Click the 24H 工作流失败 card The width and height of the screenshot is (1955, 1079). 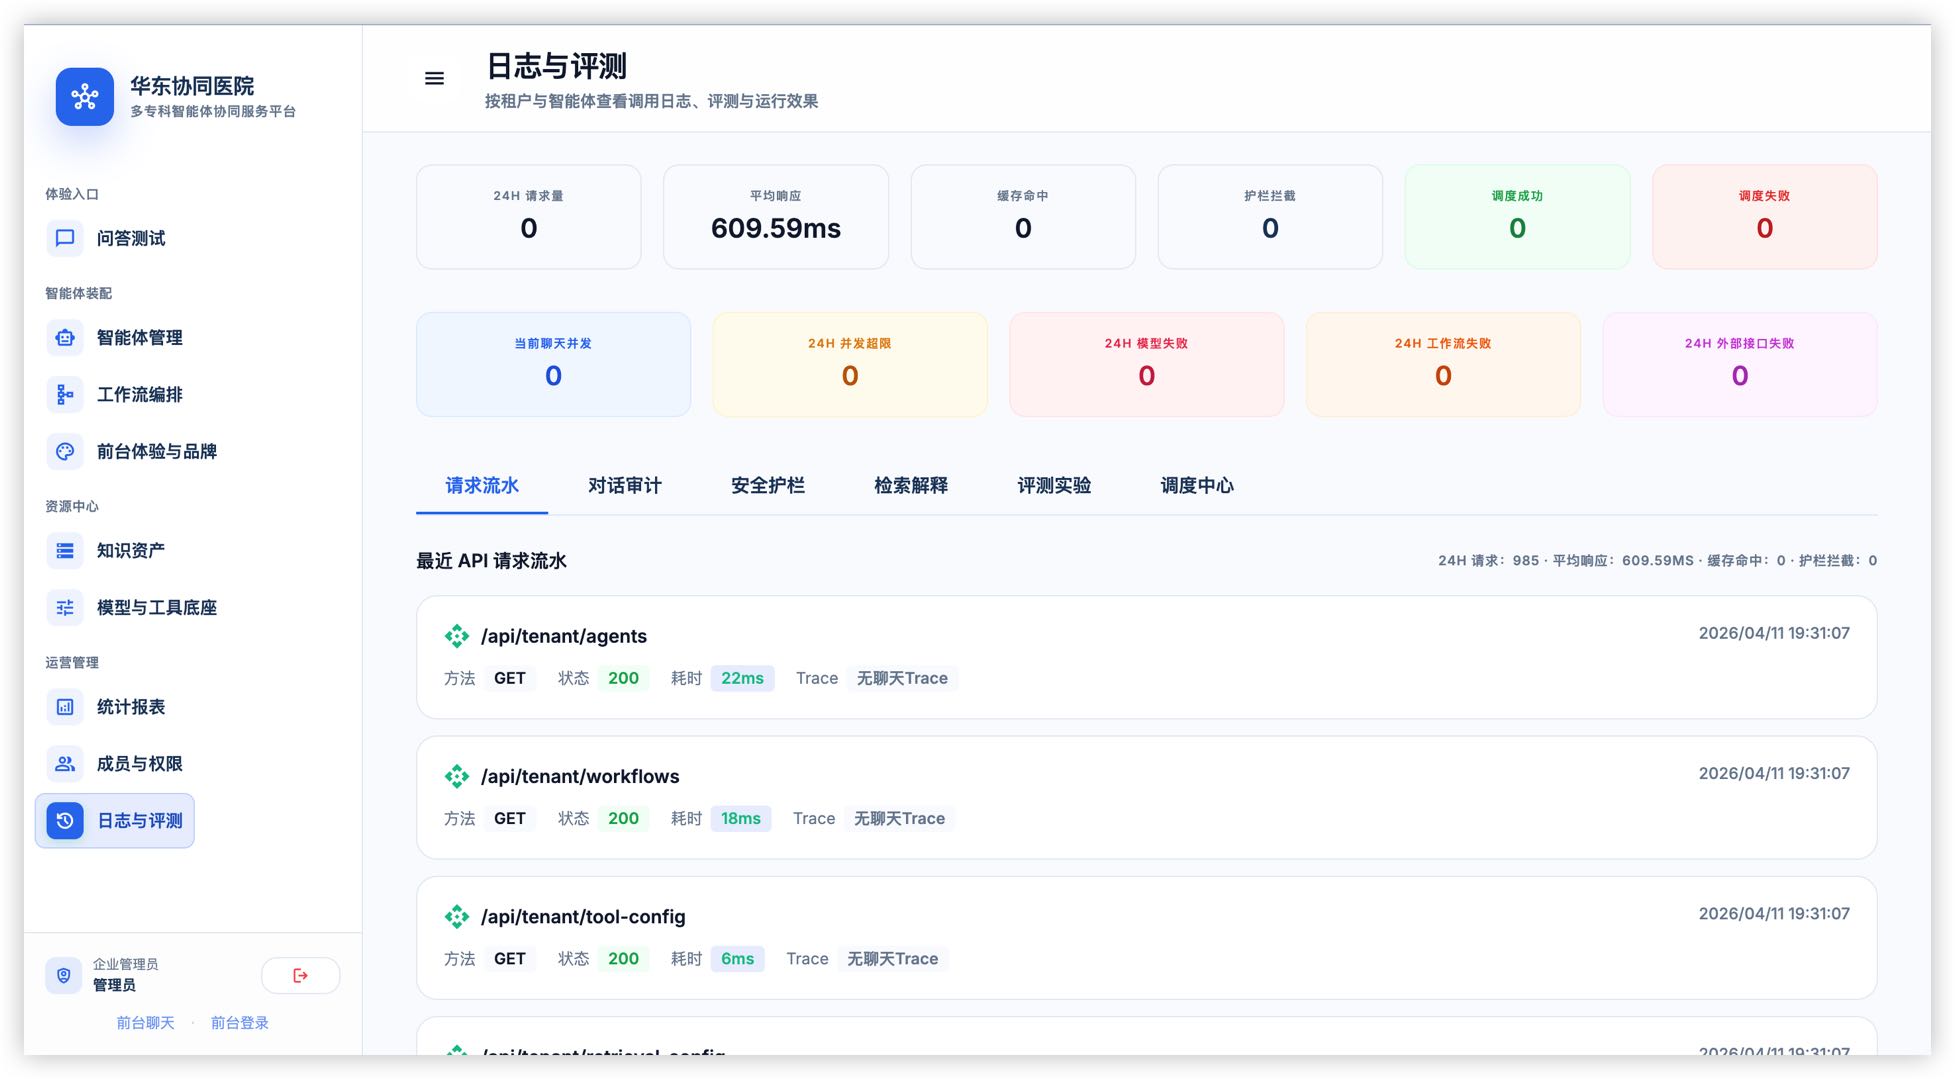click(x=1443, y=364)
